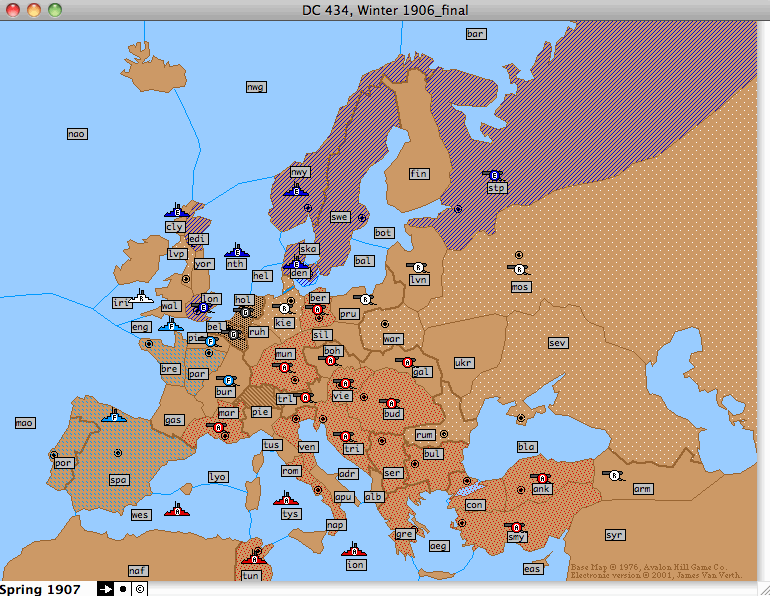Image resolution: width=770 pixels, height=596 pixels.
Task: Select the French fleet in eng
Action: coord(171,325)
